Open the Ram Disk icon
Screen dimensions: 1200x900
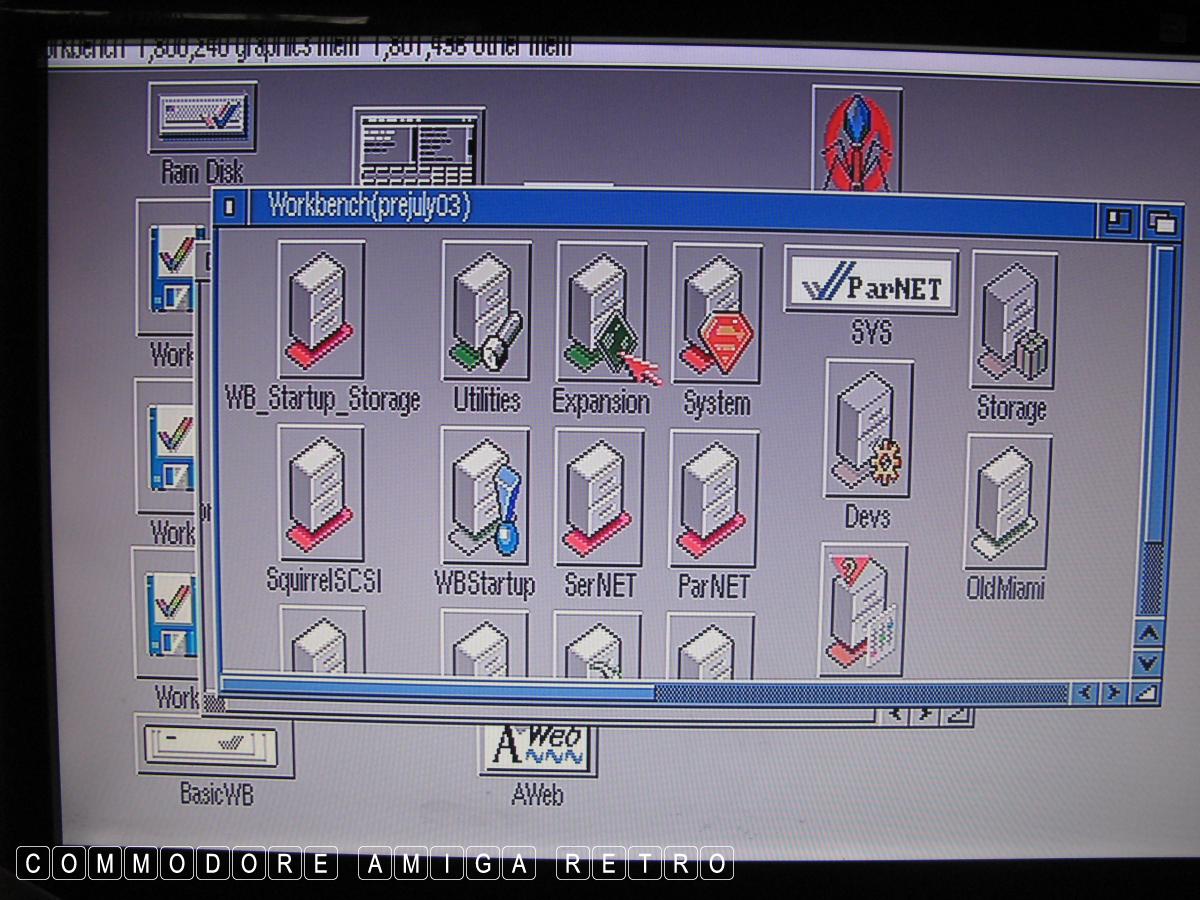203,118
